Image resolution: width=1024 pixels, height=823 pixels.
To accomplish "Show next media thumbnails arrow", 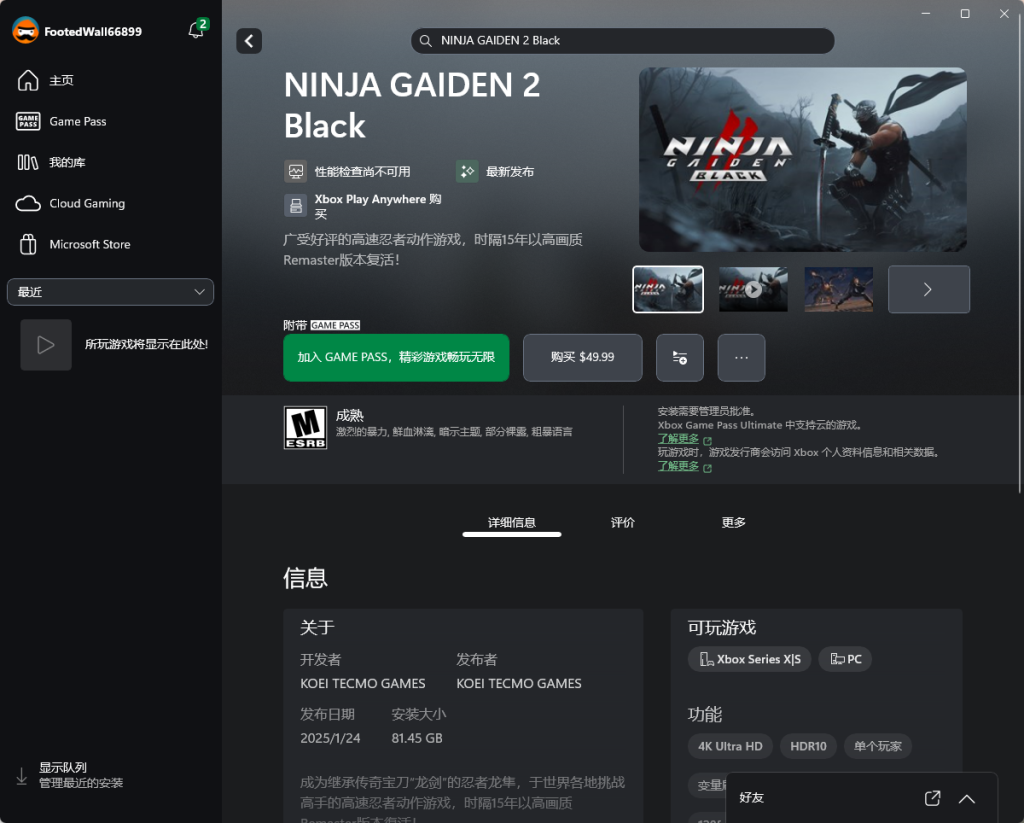I will pos(929,289).
